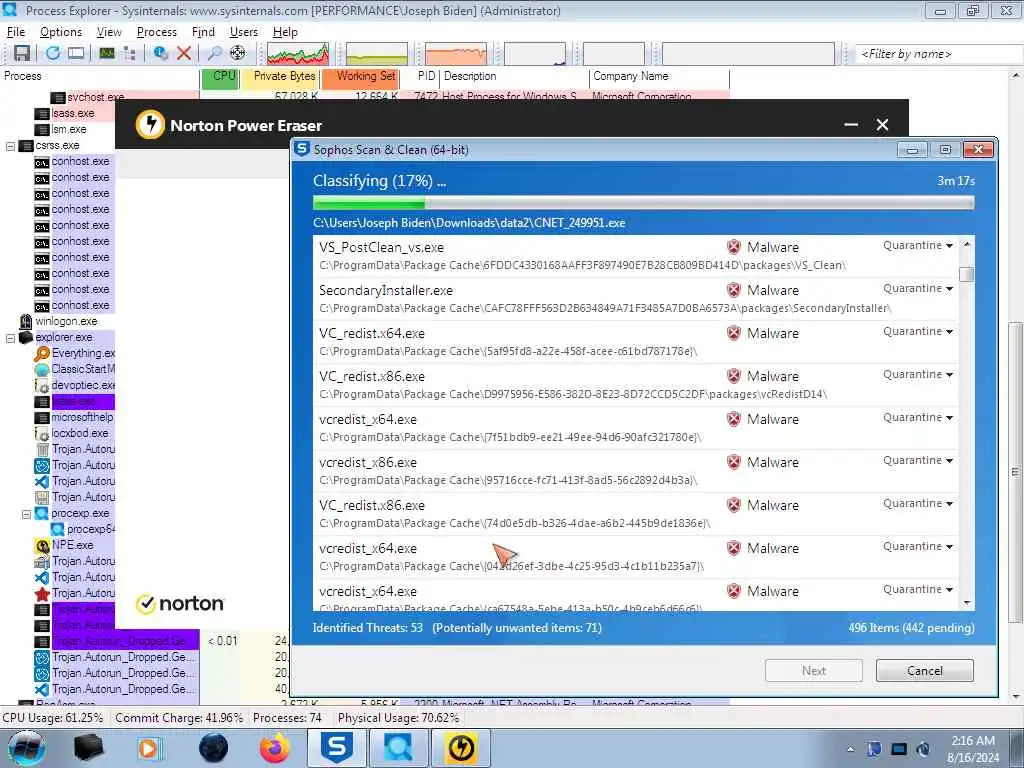This screenshot has height=768, width=1024.
Task: Click the winlogon.exe process icon
Action: click(26, 321)
